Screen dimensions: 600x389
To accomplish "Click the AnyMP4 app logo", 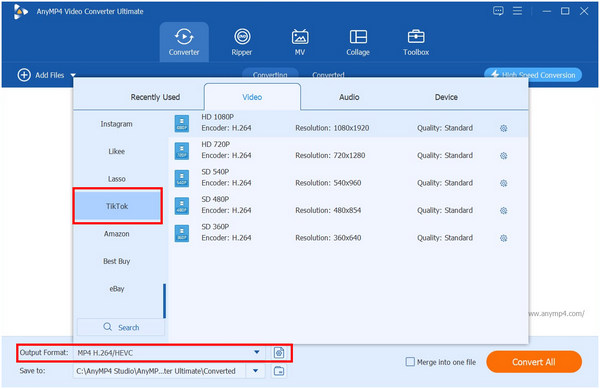I will pos(20,11).
